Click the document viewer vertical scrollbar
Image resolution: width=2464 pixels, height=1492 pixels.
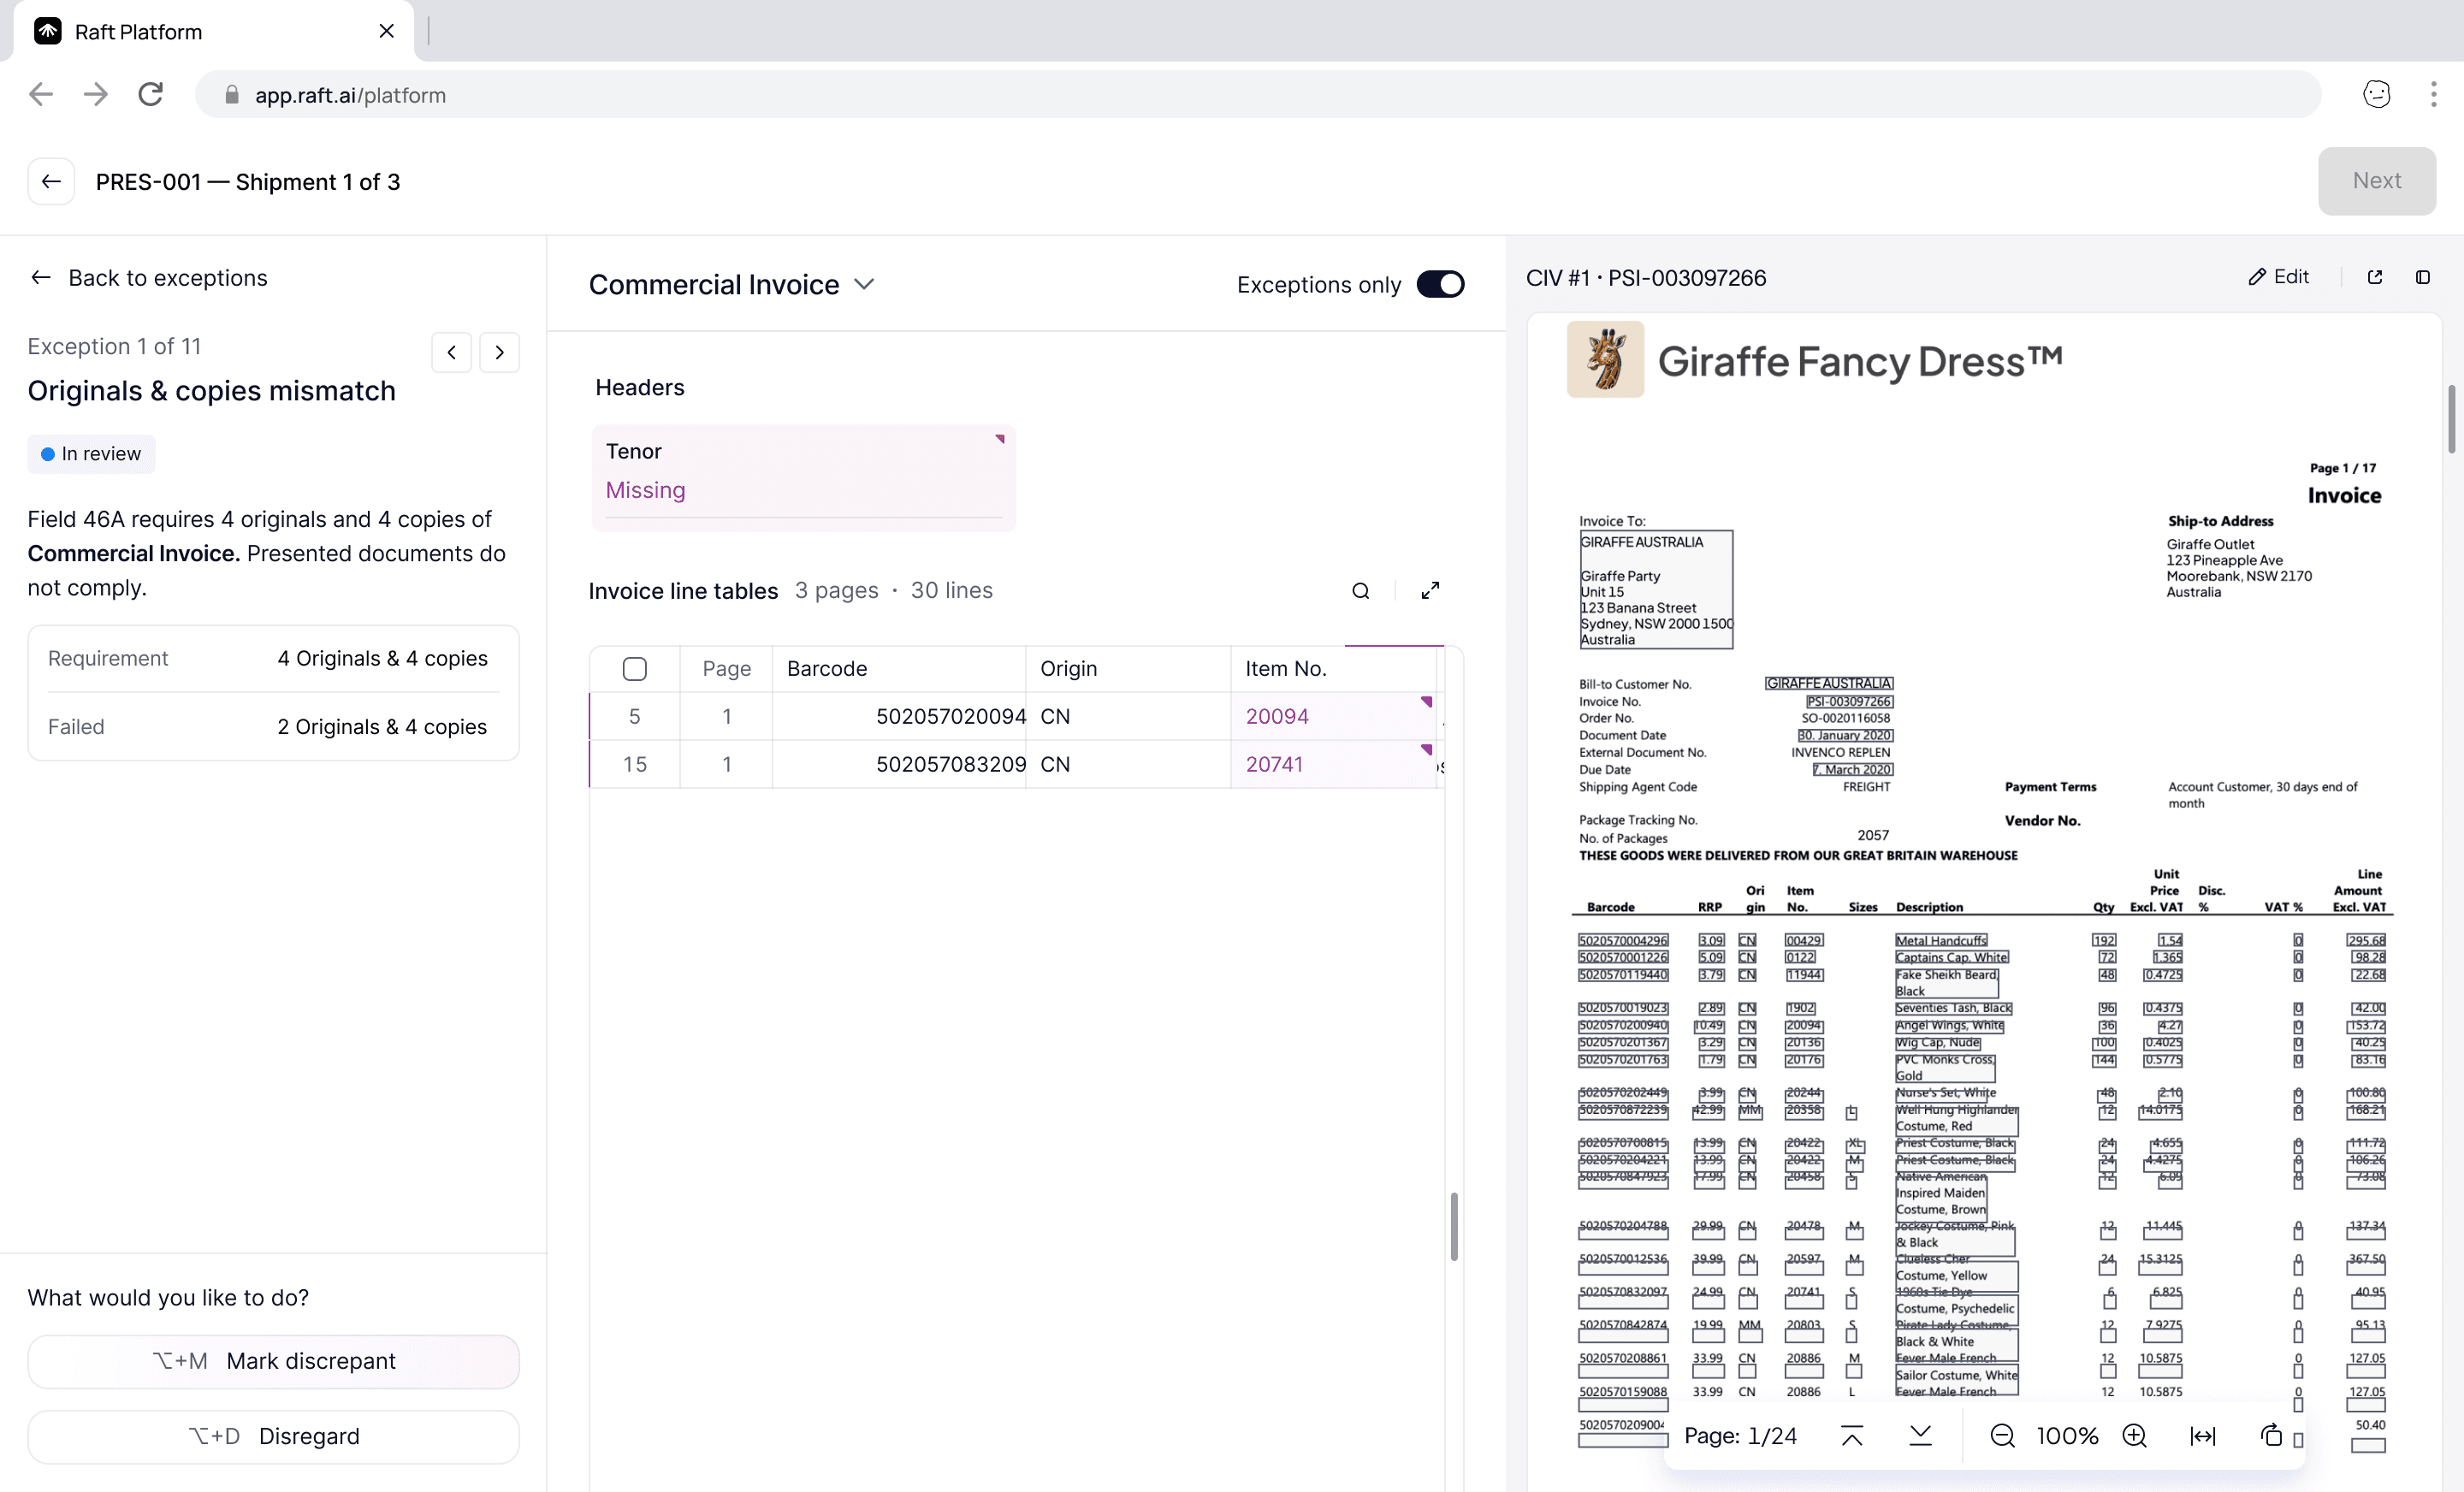(2451, 418)
